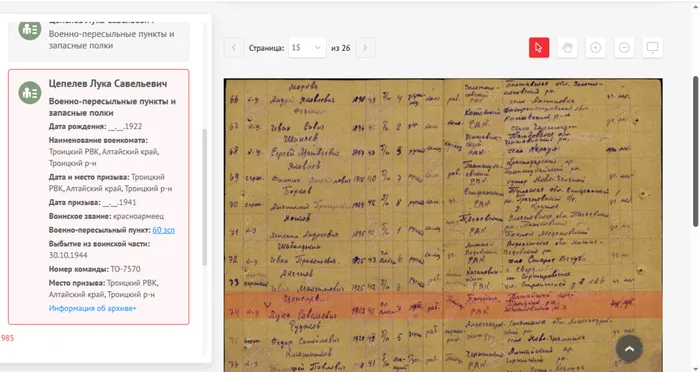Click the 30.10.1944 departure date
Viewport: 700px width, 372px height.
pos(68,255)
